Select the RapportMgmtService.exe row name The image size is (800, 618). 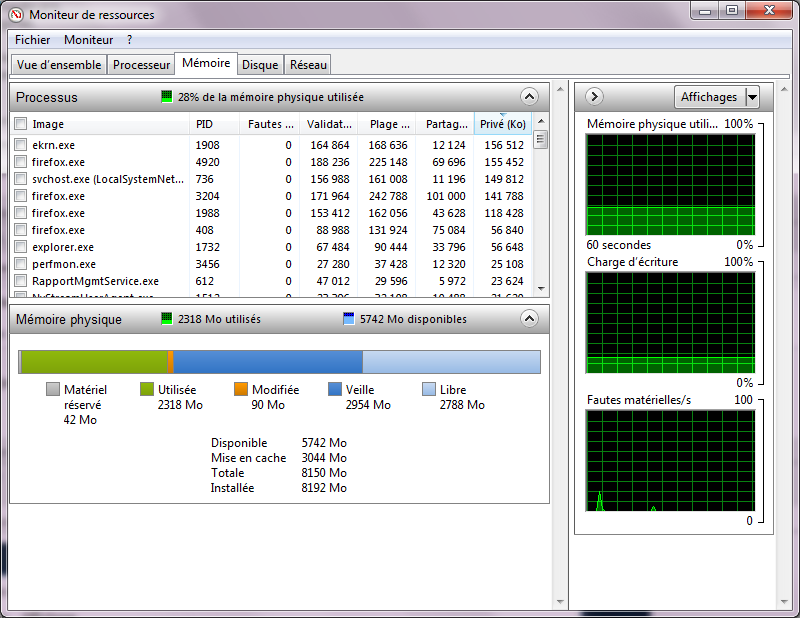pyautogui.click(x=95, y=281)
